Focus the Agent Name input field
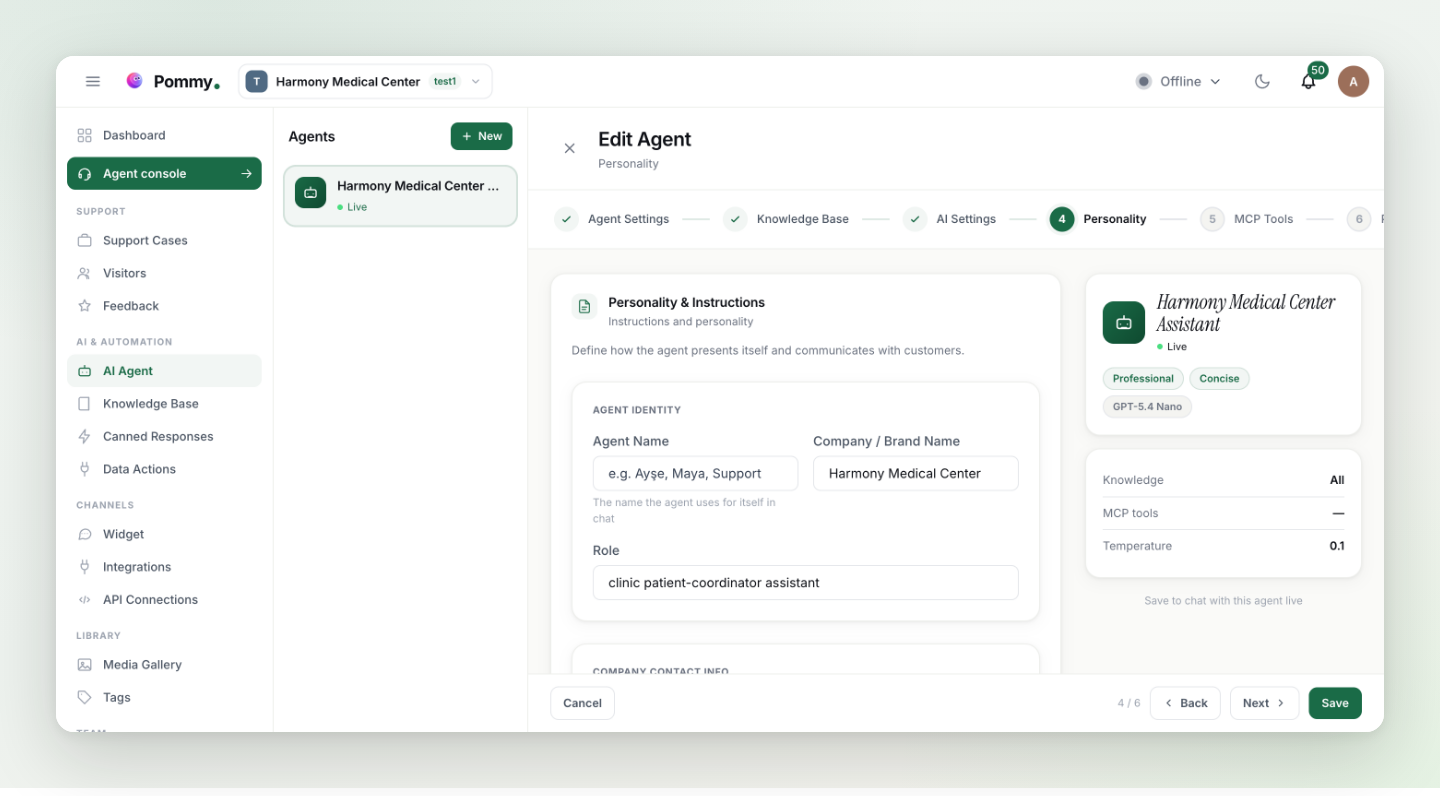 pyautogui.click(x=695, y=474)
